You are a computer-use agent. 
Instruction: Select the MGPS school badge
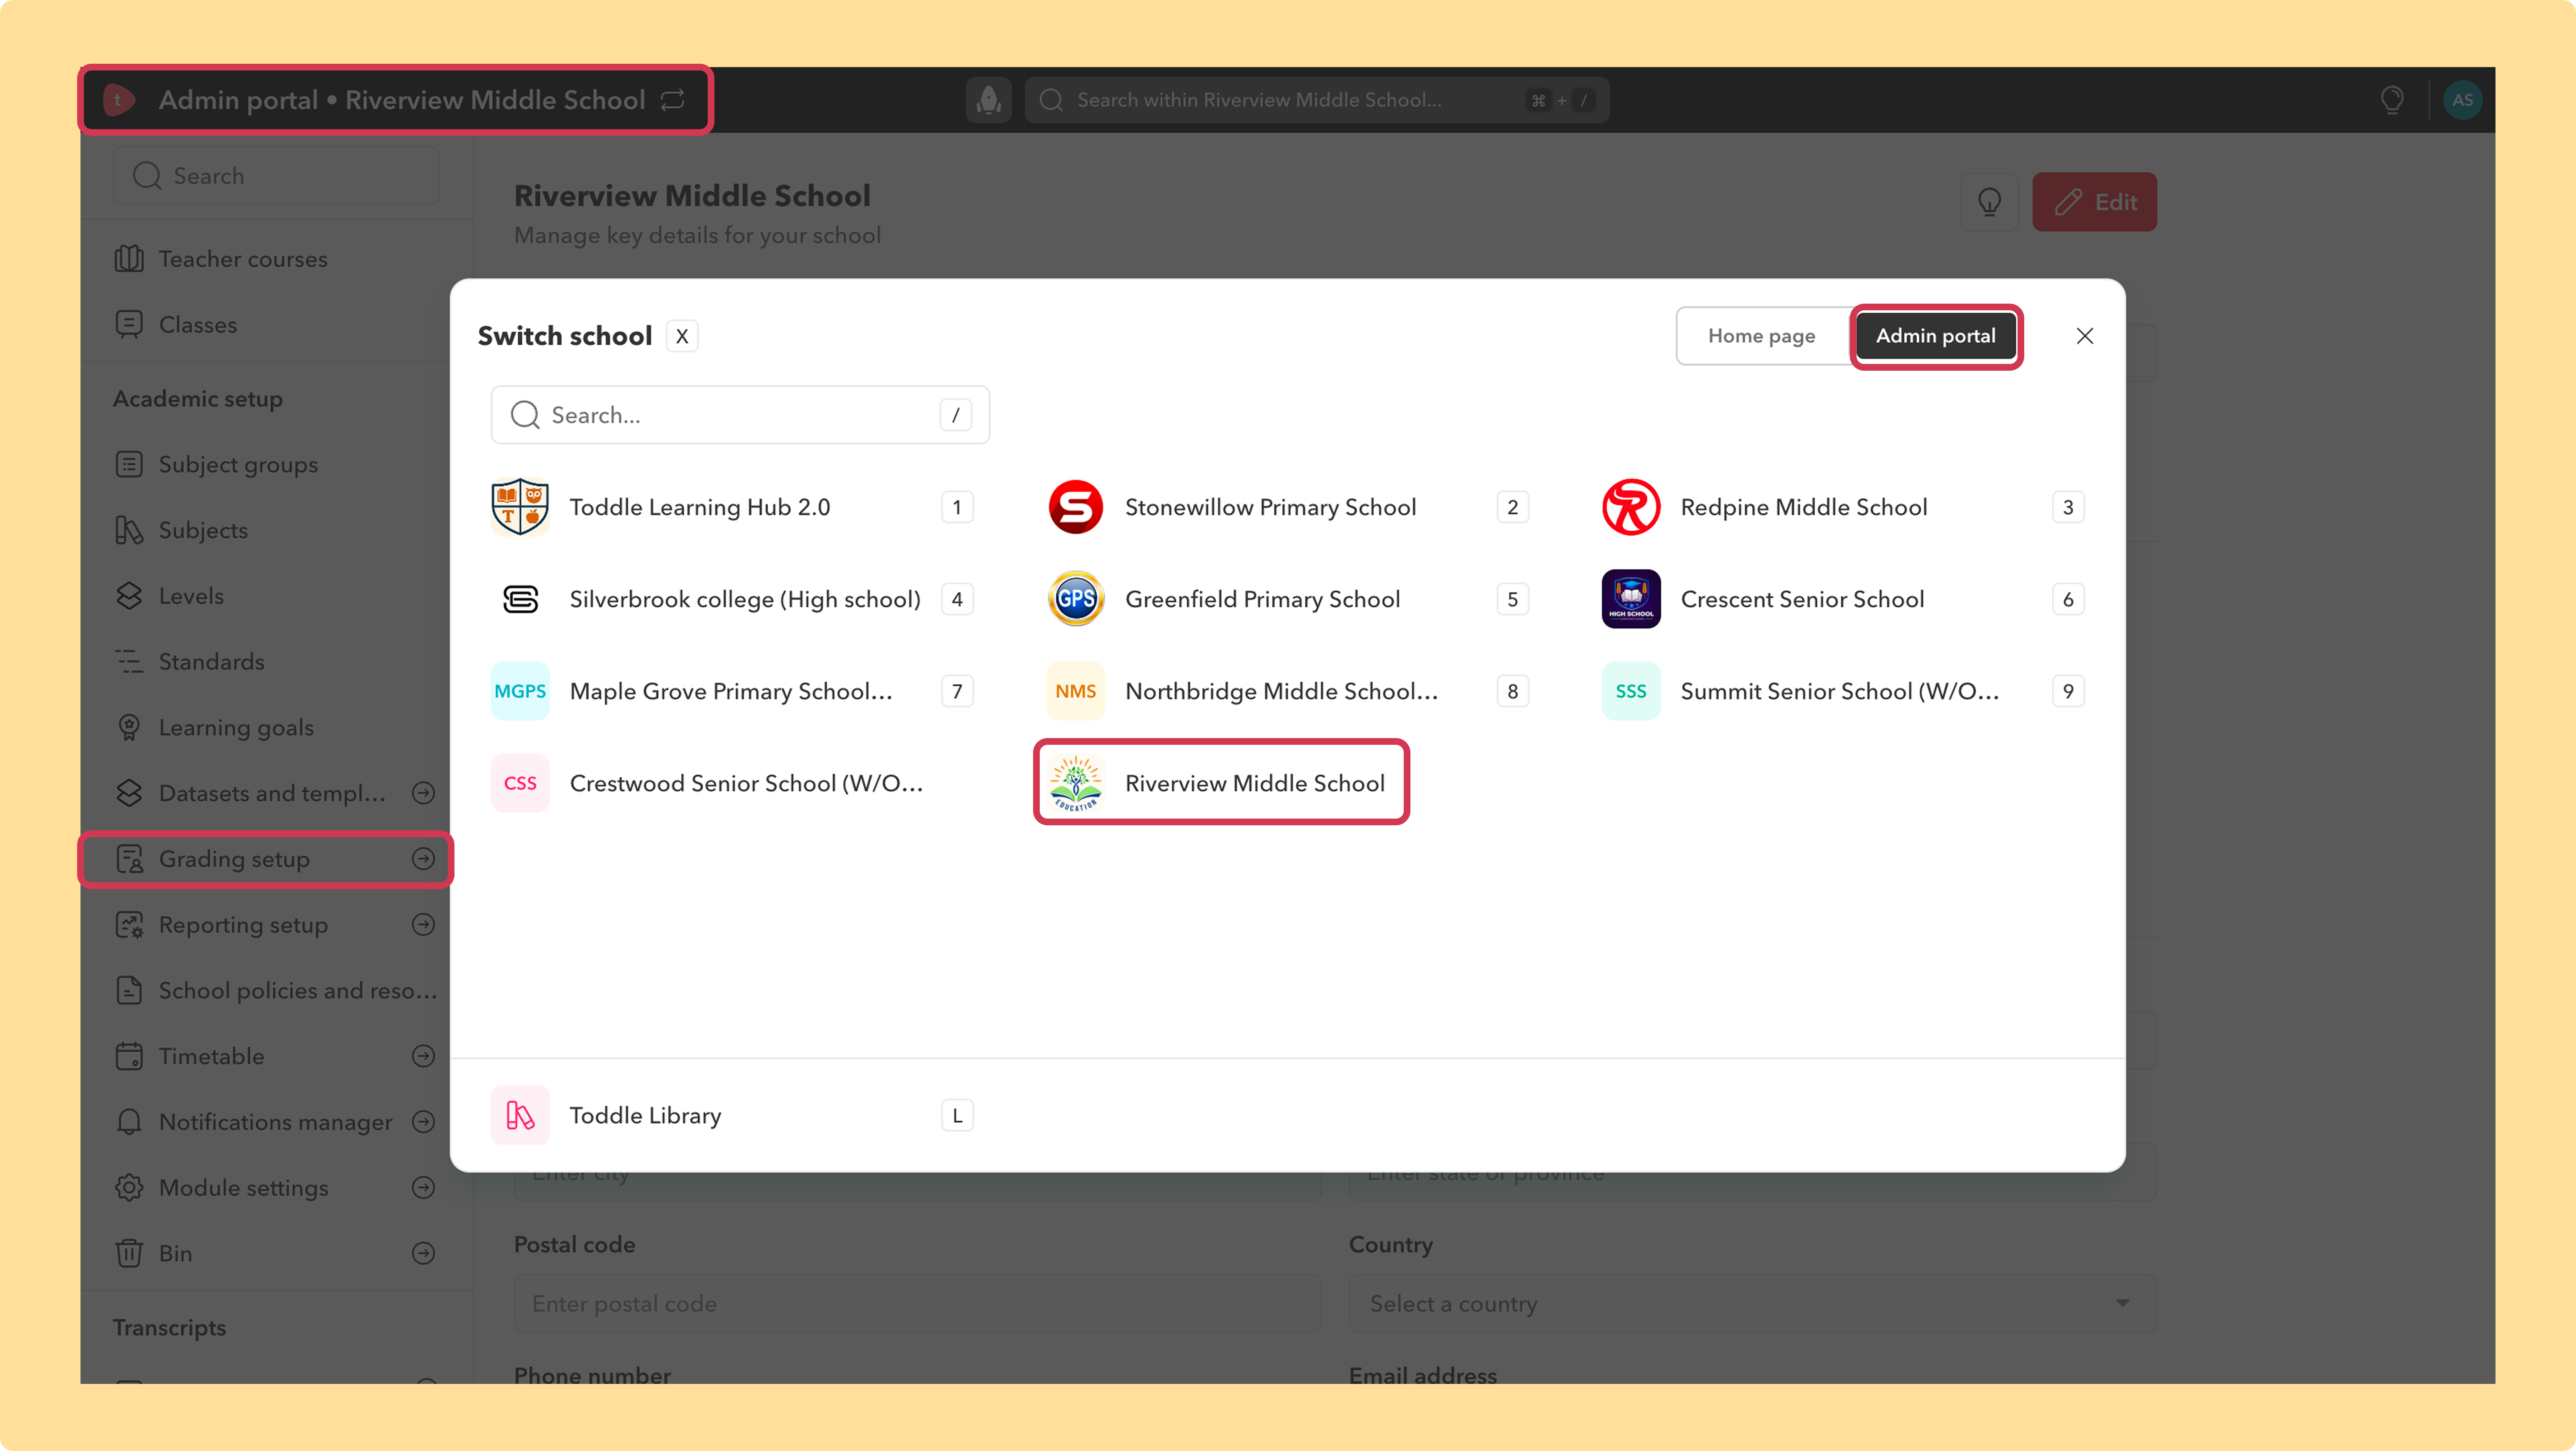[520, 691]
